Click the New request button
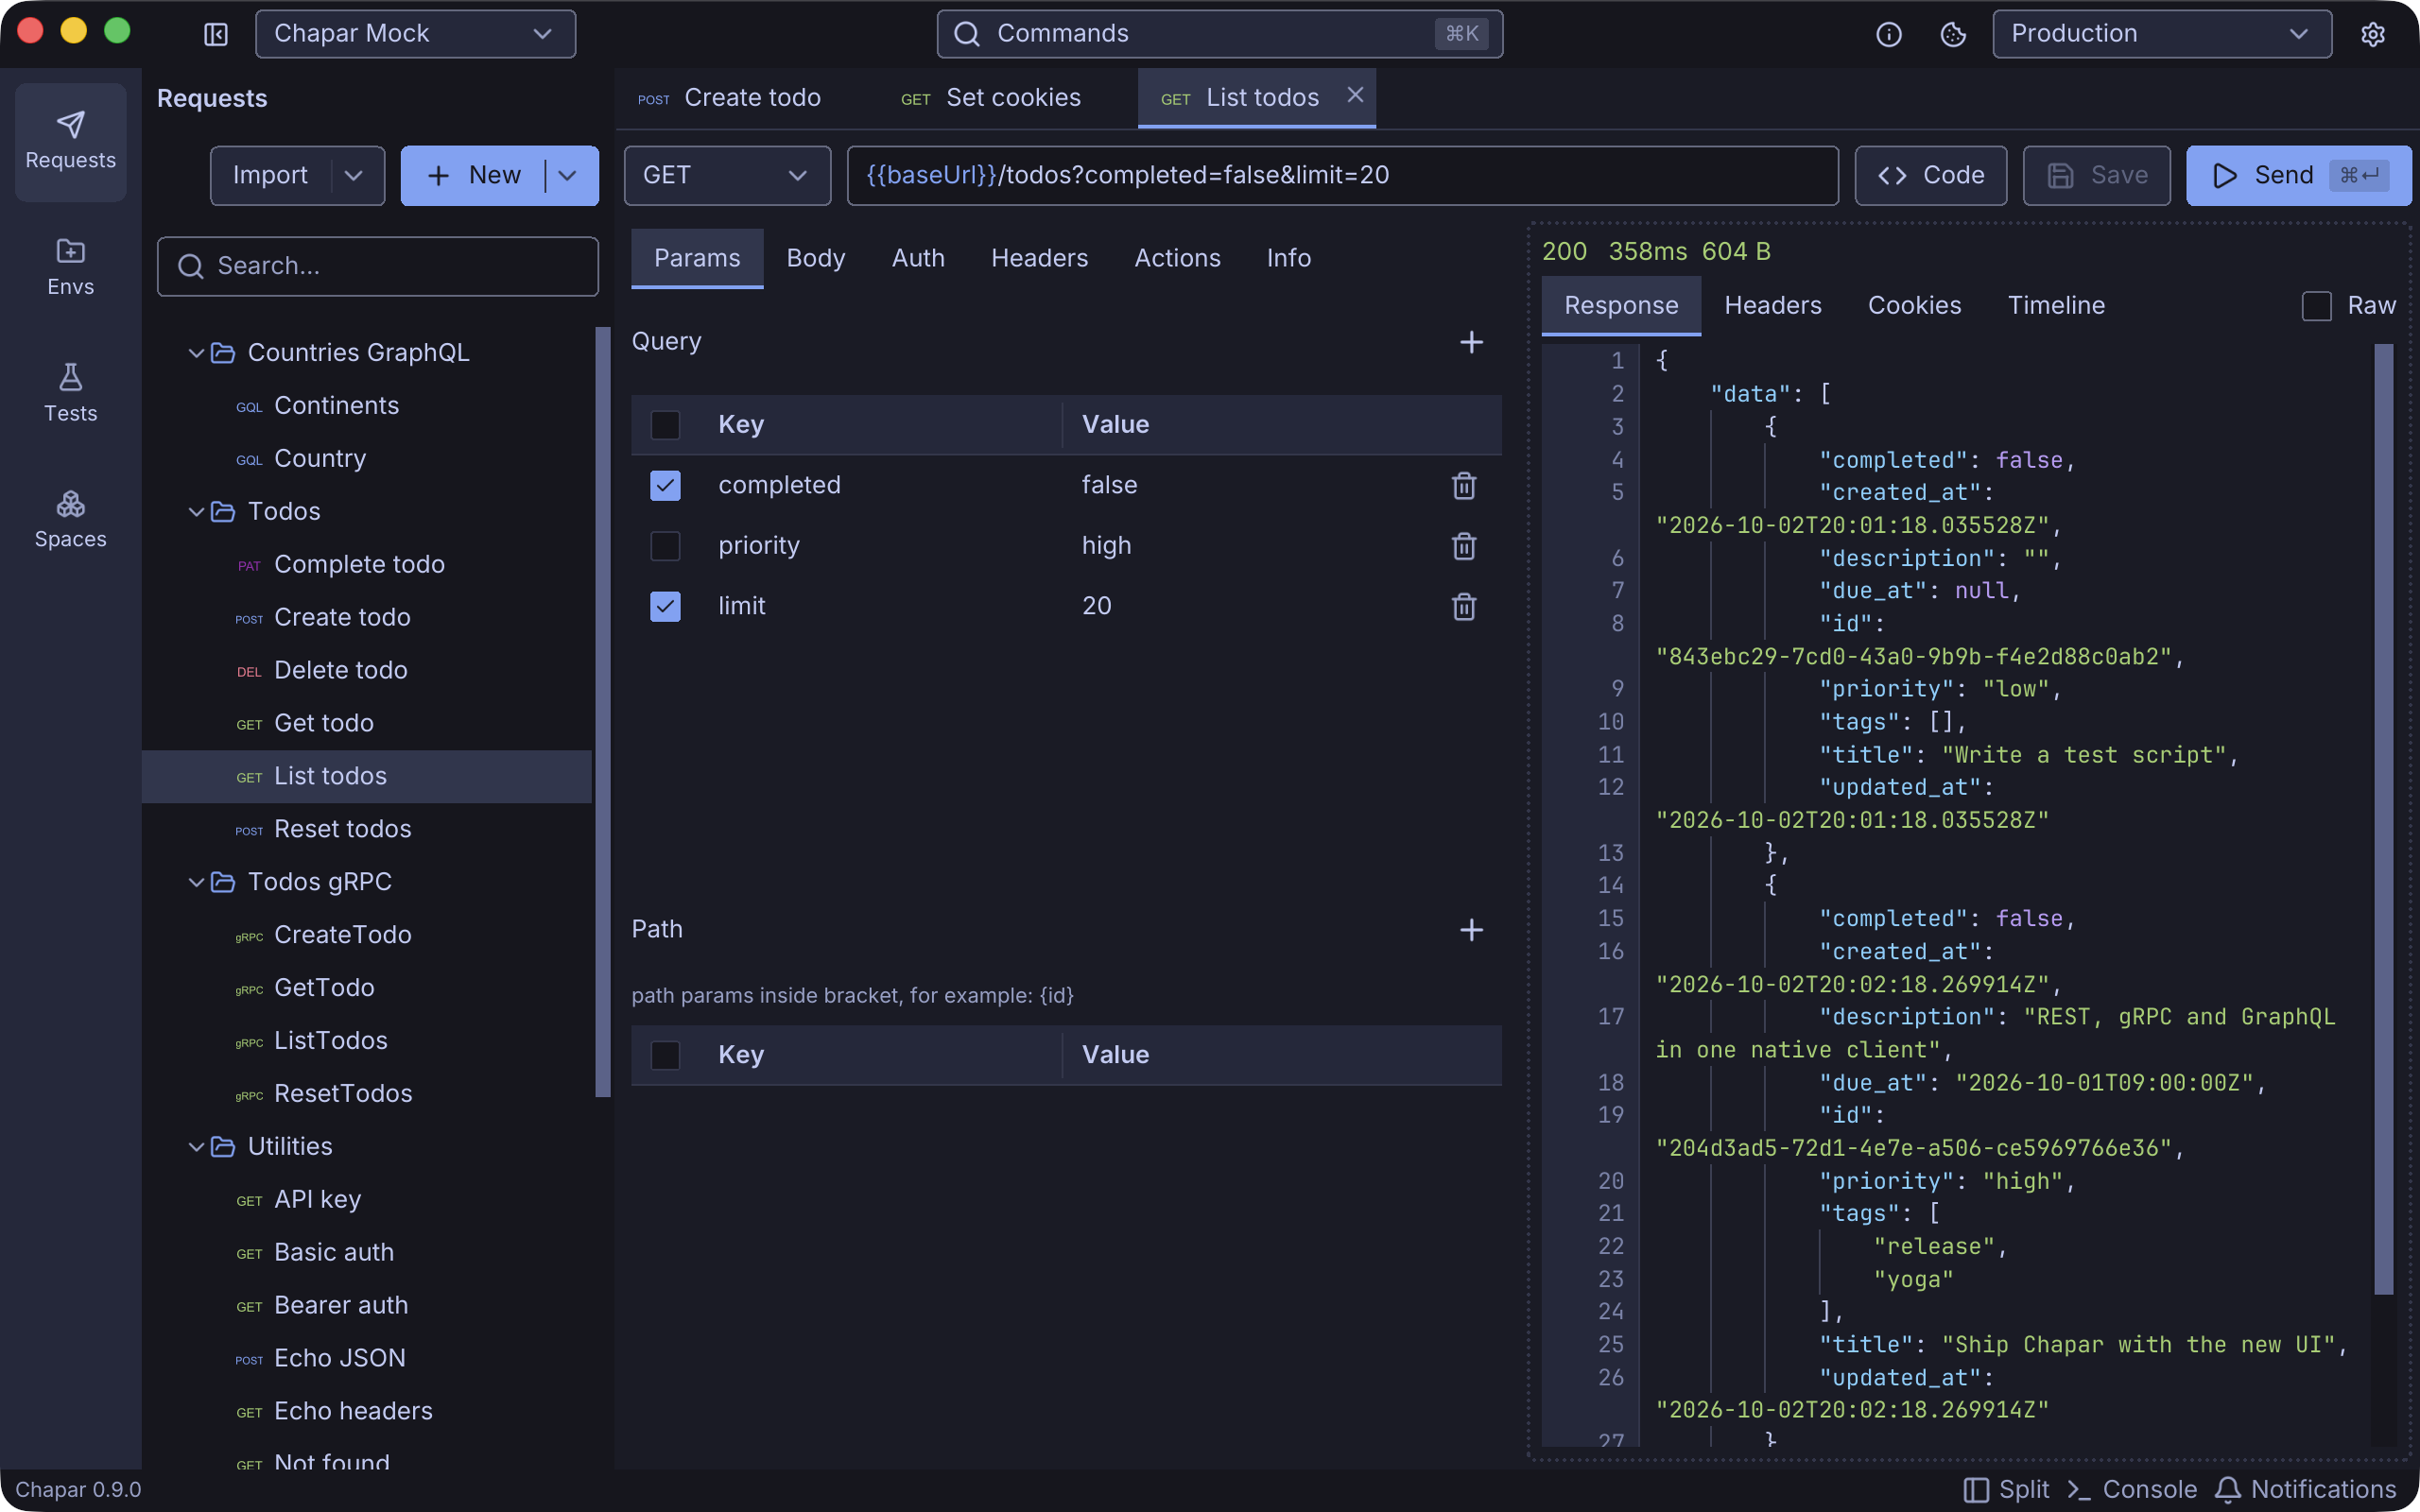 coord(475,176)
